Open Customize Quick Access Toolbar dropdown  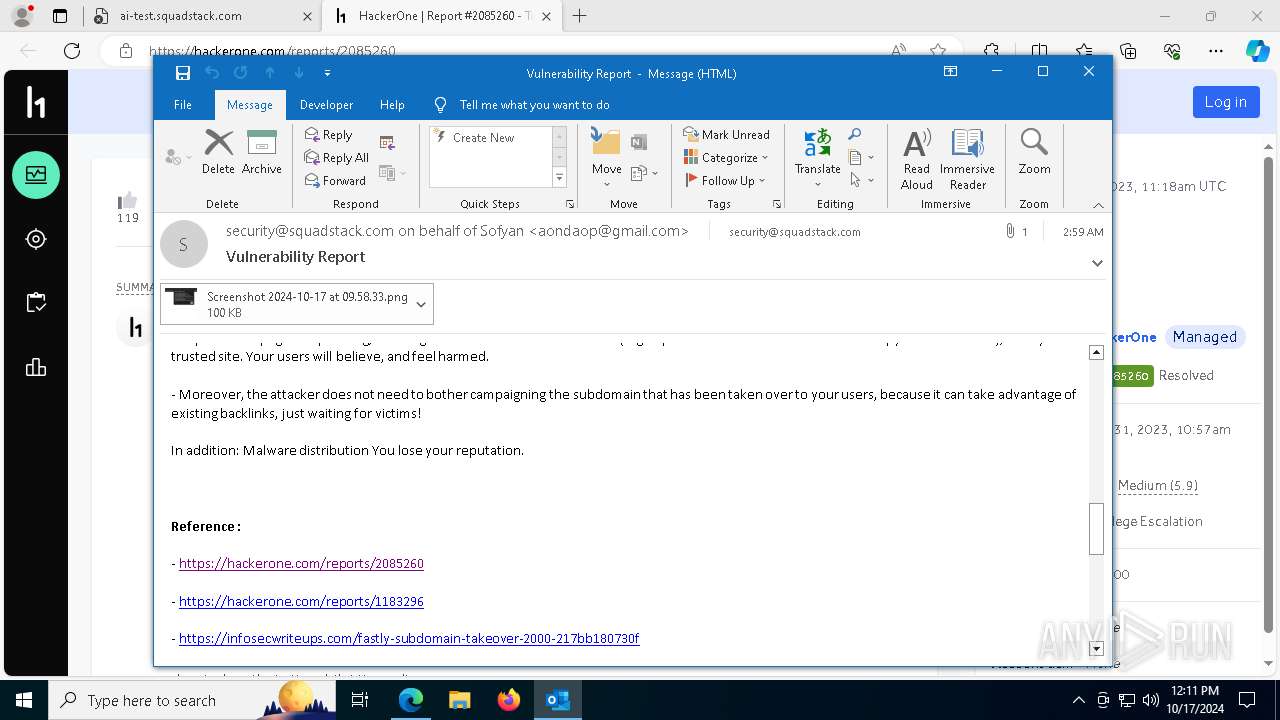(327, 73)
